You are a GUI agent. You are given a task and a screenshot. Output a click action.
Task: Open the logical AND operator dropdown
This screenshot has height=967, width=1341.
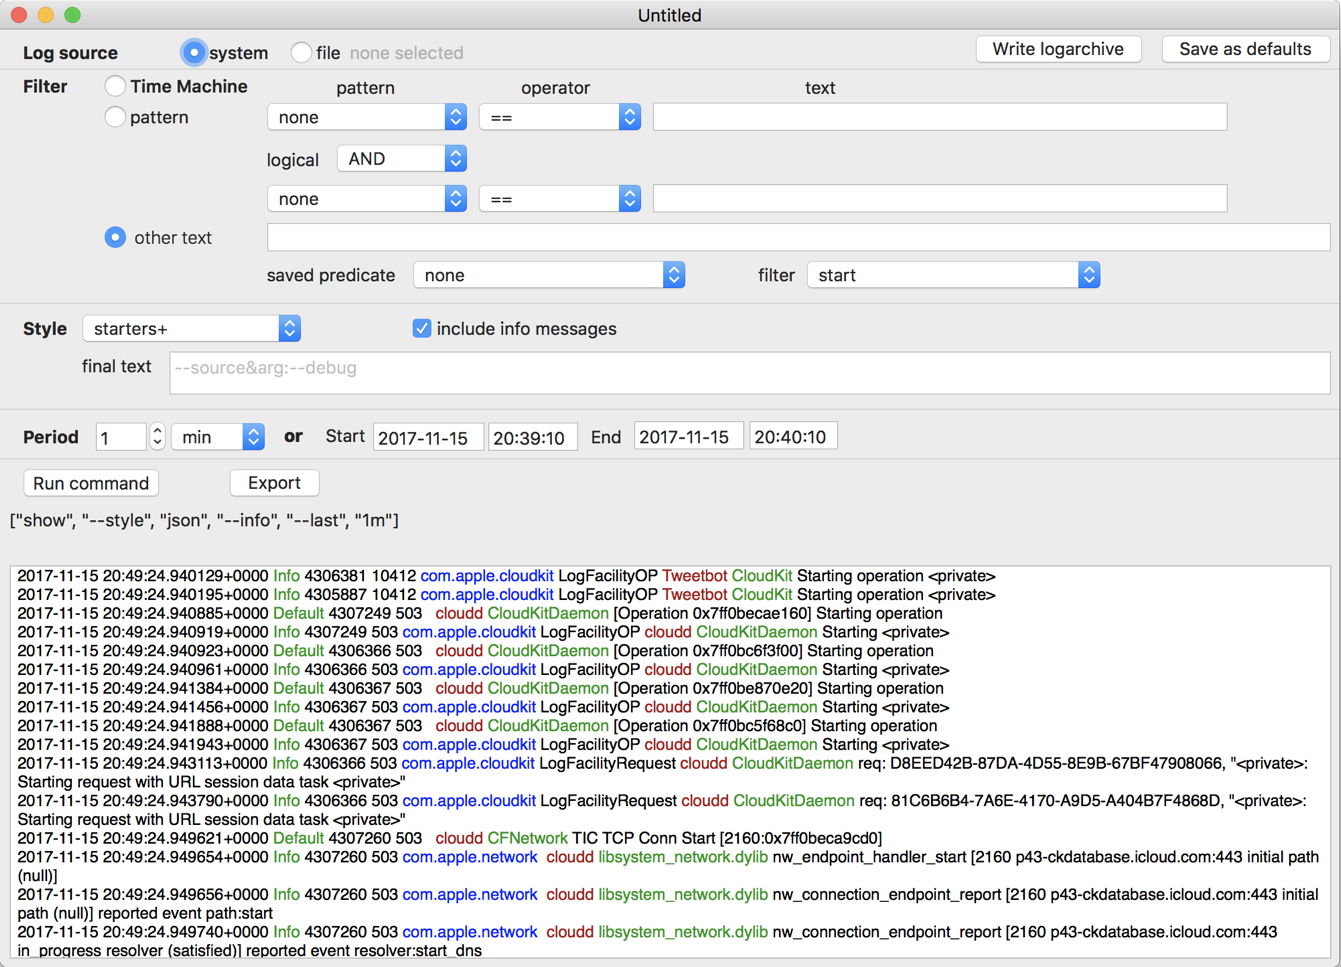tap(401, 158)
